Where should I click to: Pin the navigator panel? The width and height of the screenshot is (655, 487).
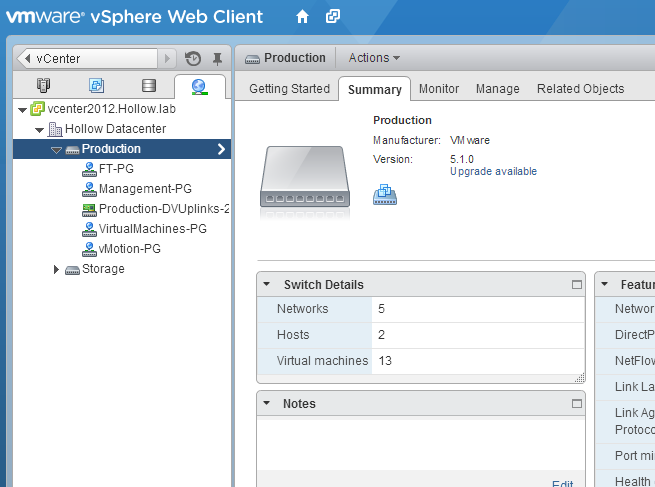[x=217, y=59]
